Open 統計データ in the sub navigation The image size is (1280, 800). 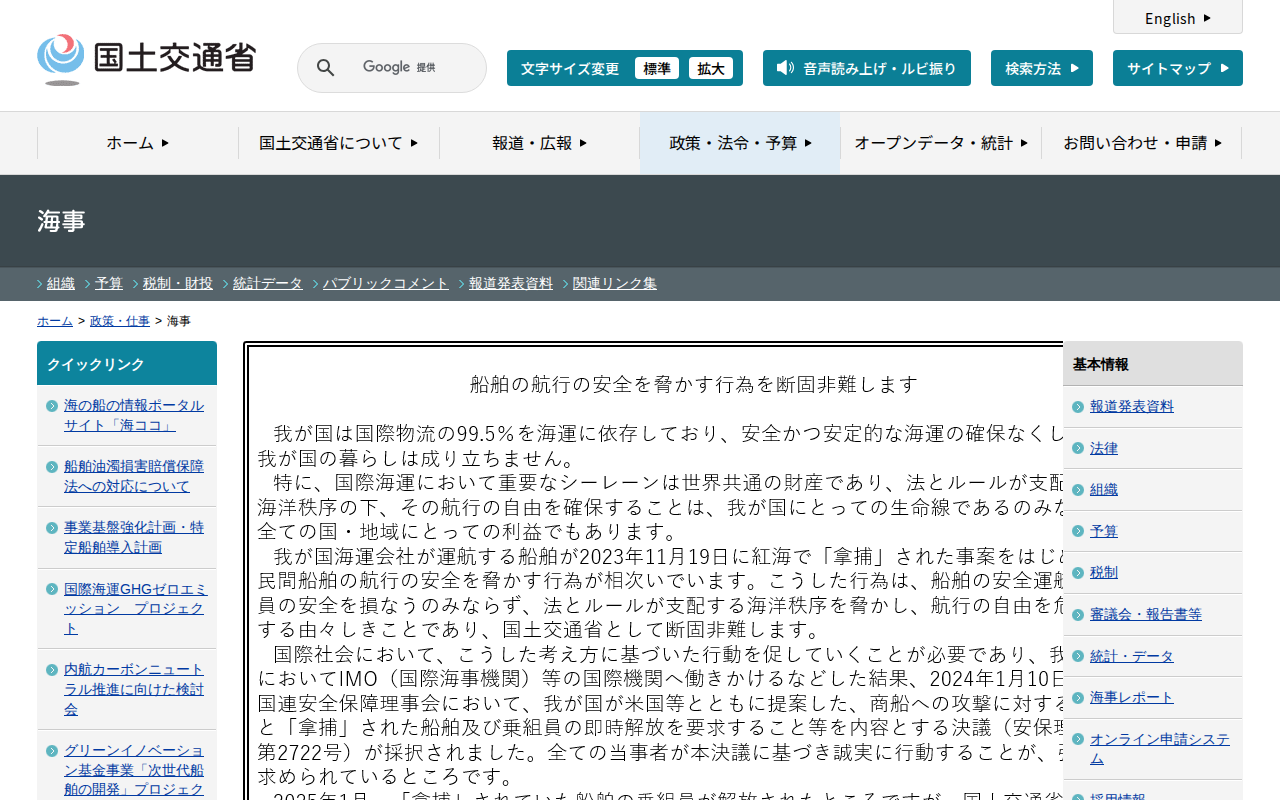(x=268, y=284)
